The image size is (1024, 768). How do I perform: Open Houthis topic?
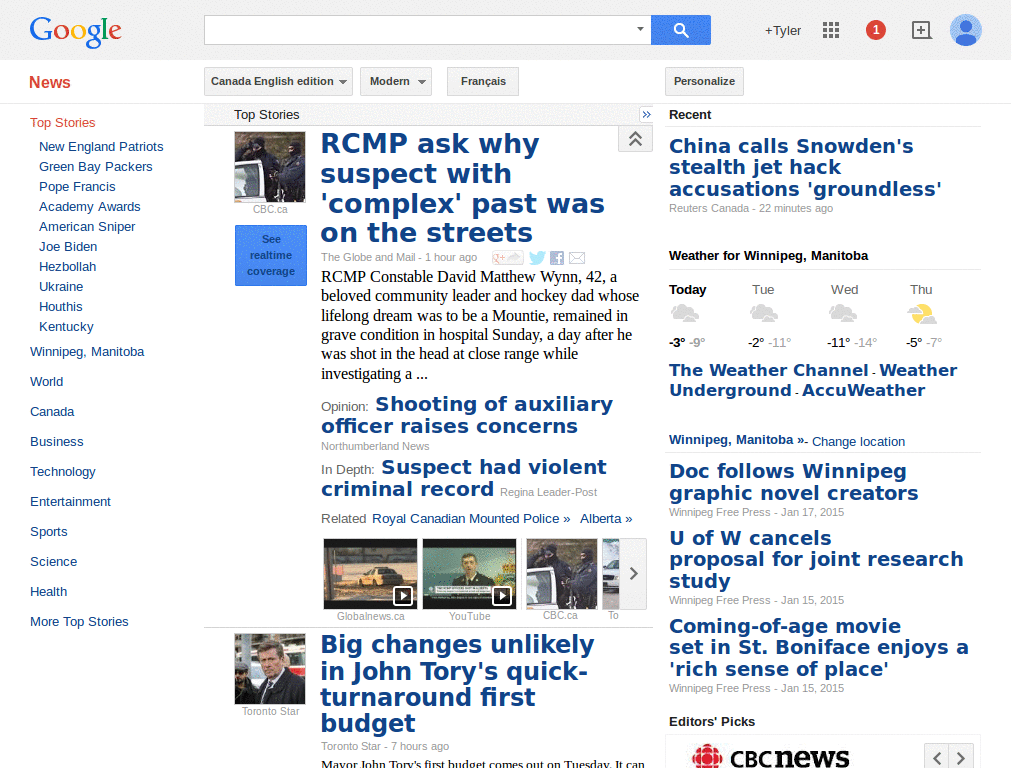[x=61, y=306]
